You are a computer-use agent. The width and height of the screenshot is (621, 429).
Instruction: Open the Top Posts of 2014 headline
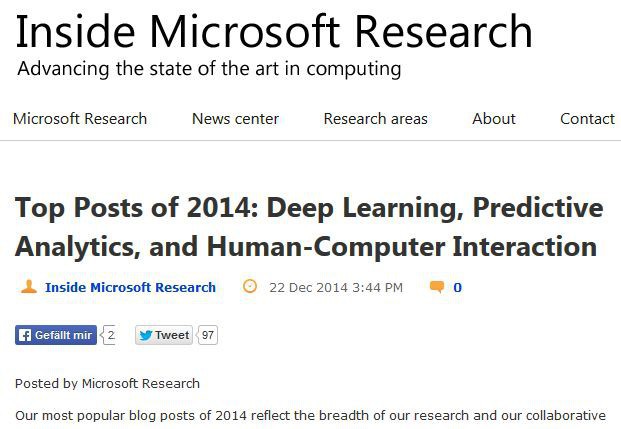309,227
